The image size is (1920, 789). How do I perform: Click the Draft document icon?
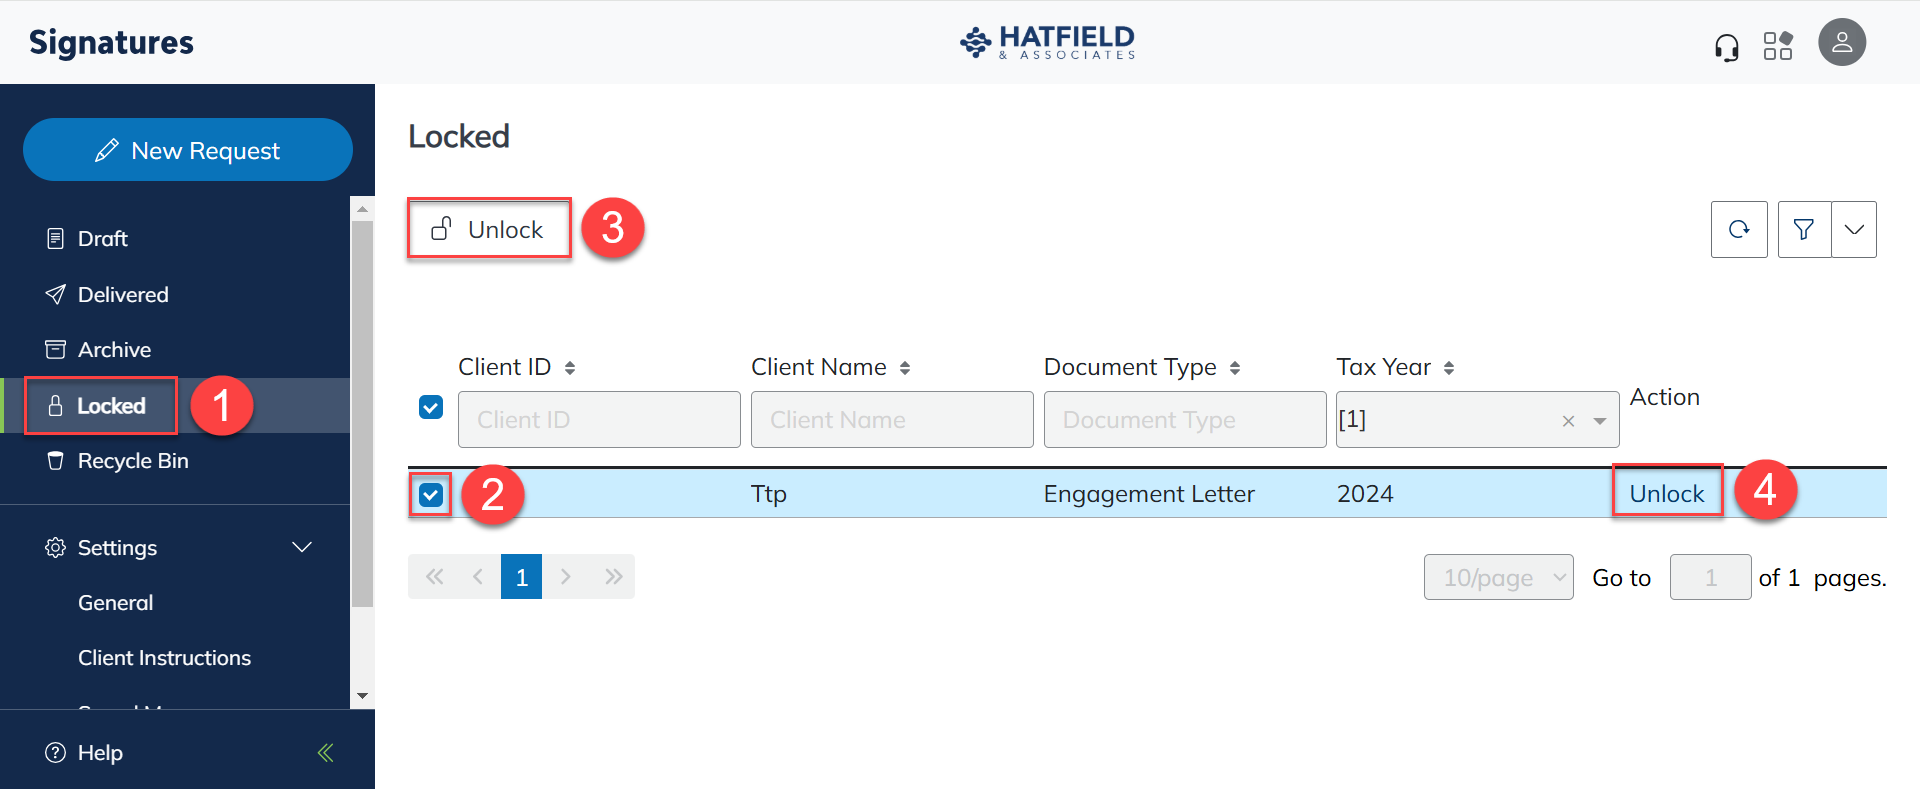[56, 239]
